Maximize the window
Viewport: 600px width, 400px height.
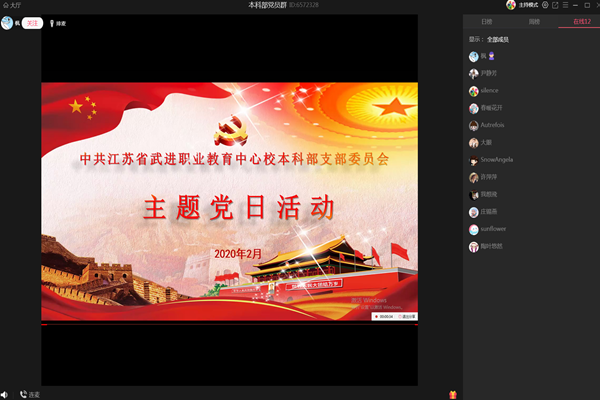click(587, 5)
